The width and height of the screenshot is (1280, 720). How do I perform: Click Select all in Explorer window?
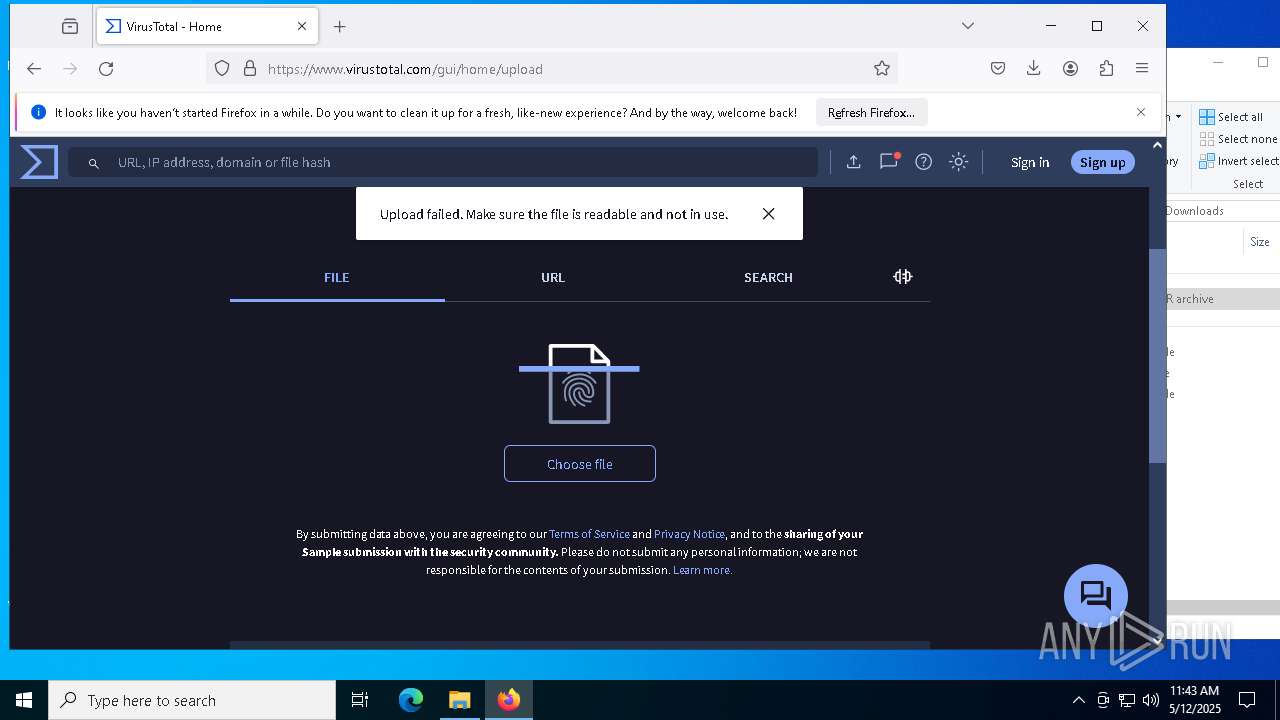1232,117
